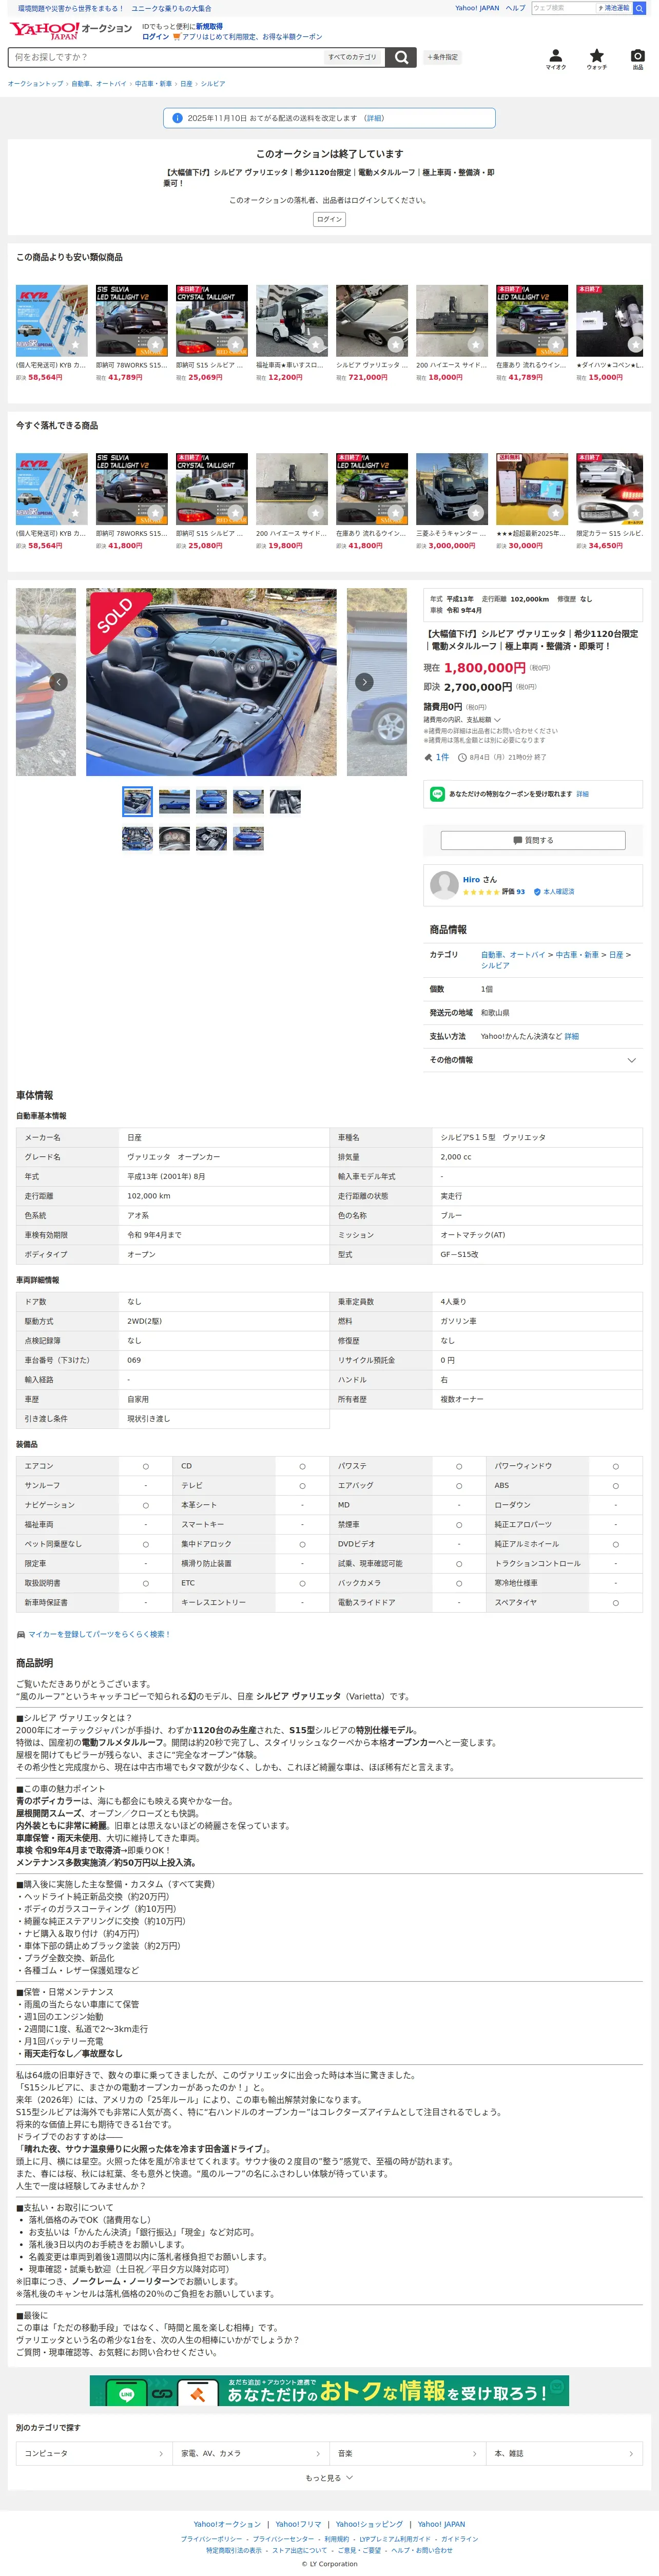Open the シルビア breadcrumb link
Image resolution: width=659 pixels, height=2576 pixels.
213,84
